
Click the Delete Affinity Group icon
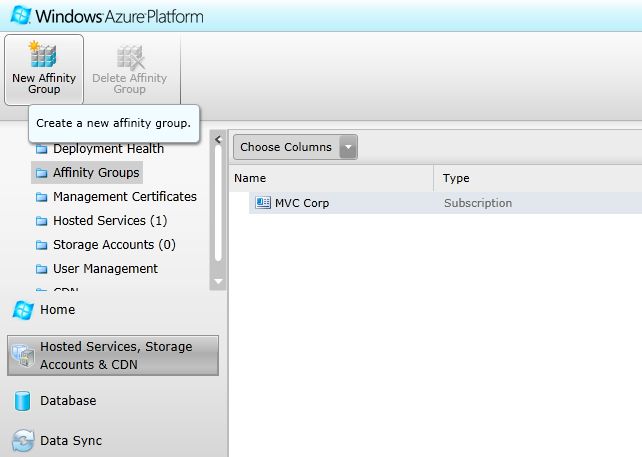(x=130, y=55)
